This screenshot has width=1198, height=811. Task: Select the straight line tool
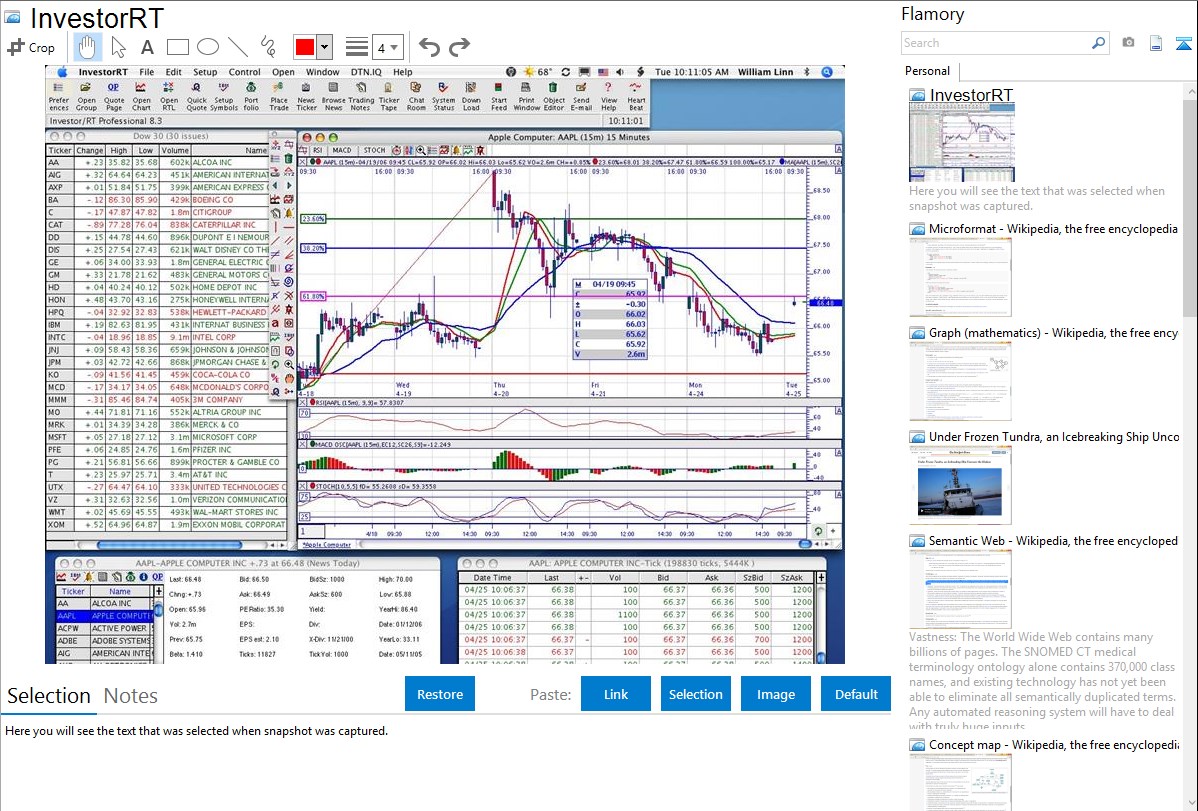[x=238, y=47]
